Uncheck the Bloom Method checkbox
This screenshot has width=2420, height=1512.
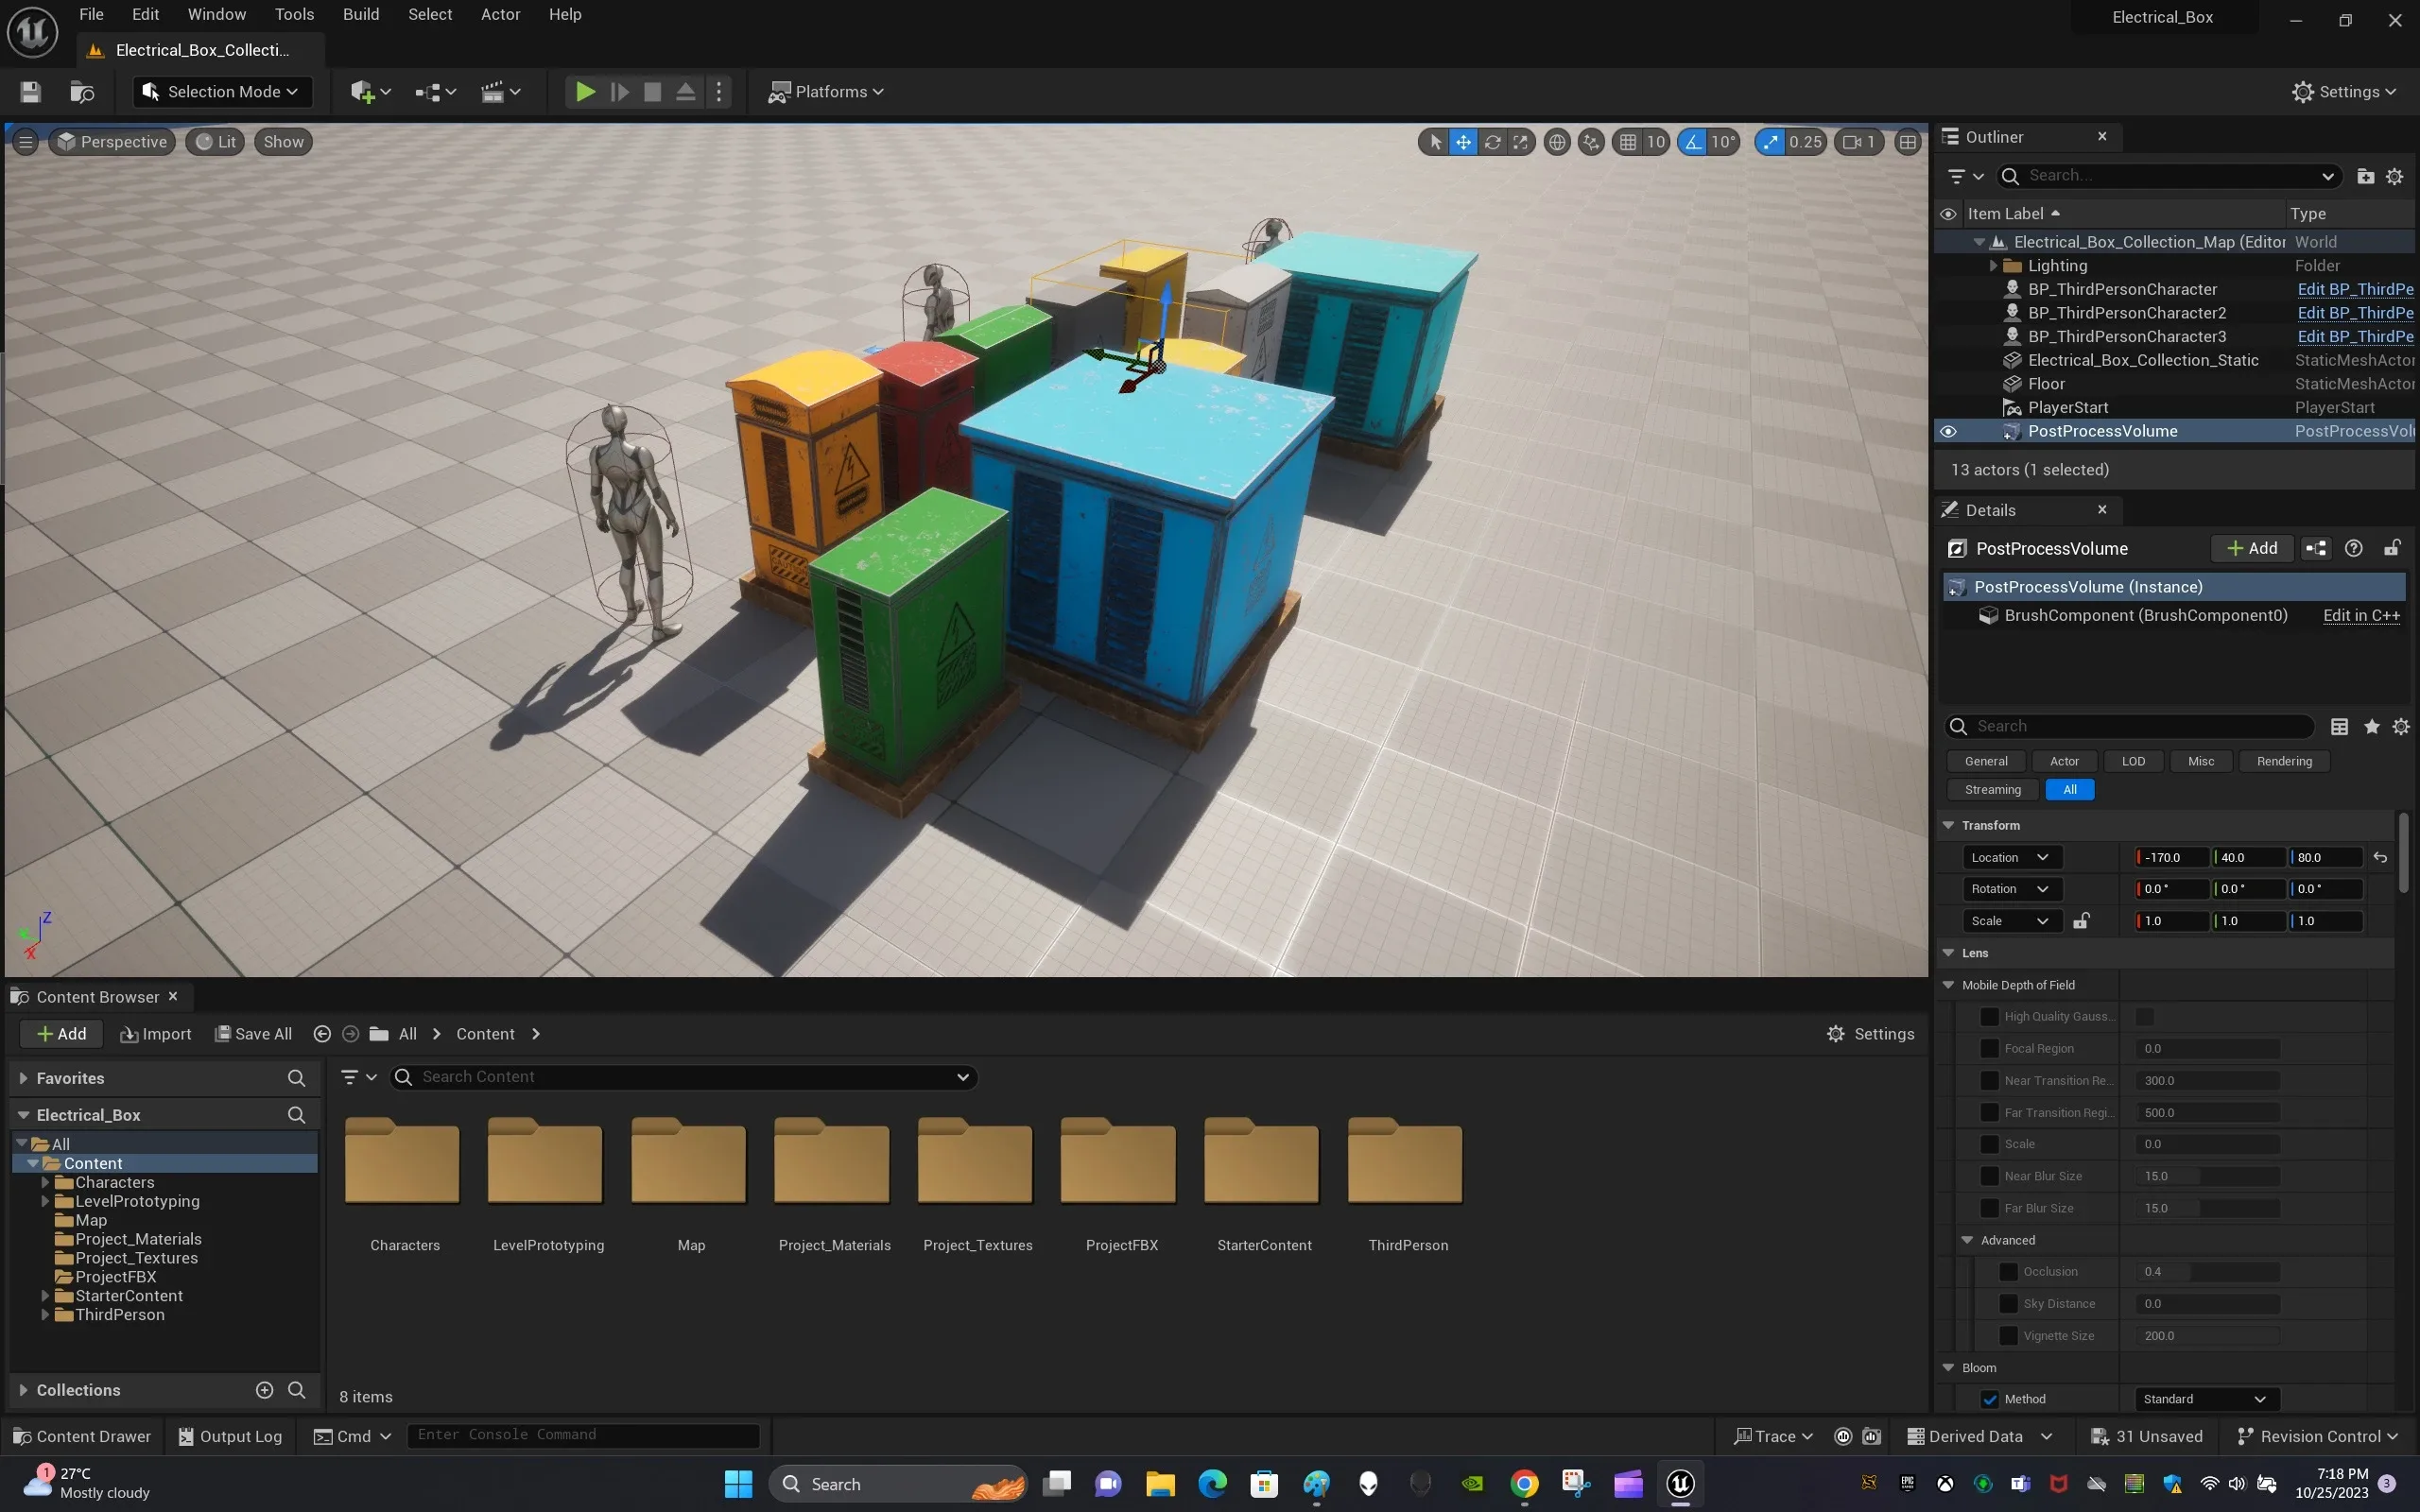pos(1990,1400)
